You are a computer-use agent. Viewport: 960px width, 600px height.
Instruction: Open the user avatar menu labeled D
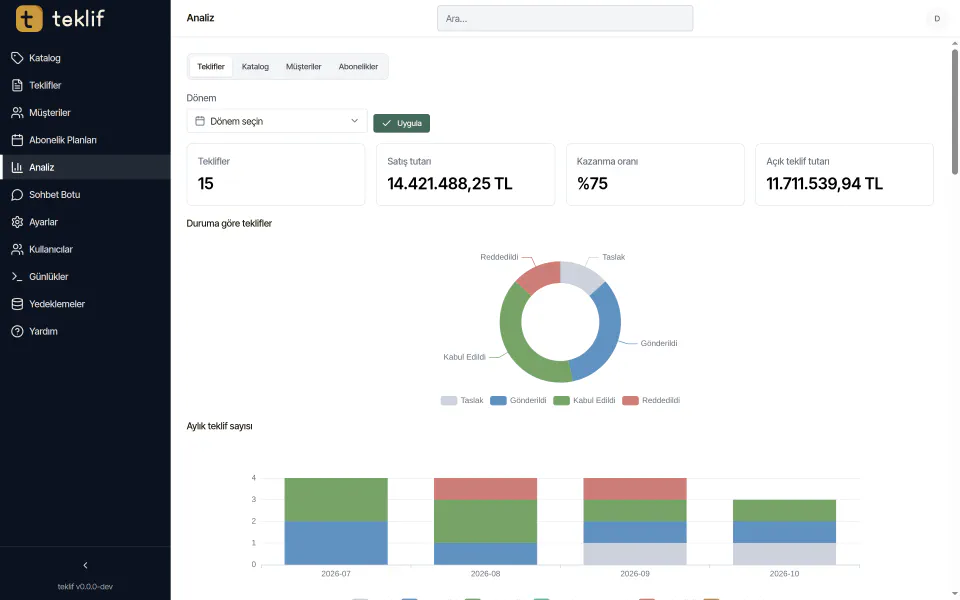[937, 18]
